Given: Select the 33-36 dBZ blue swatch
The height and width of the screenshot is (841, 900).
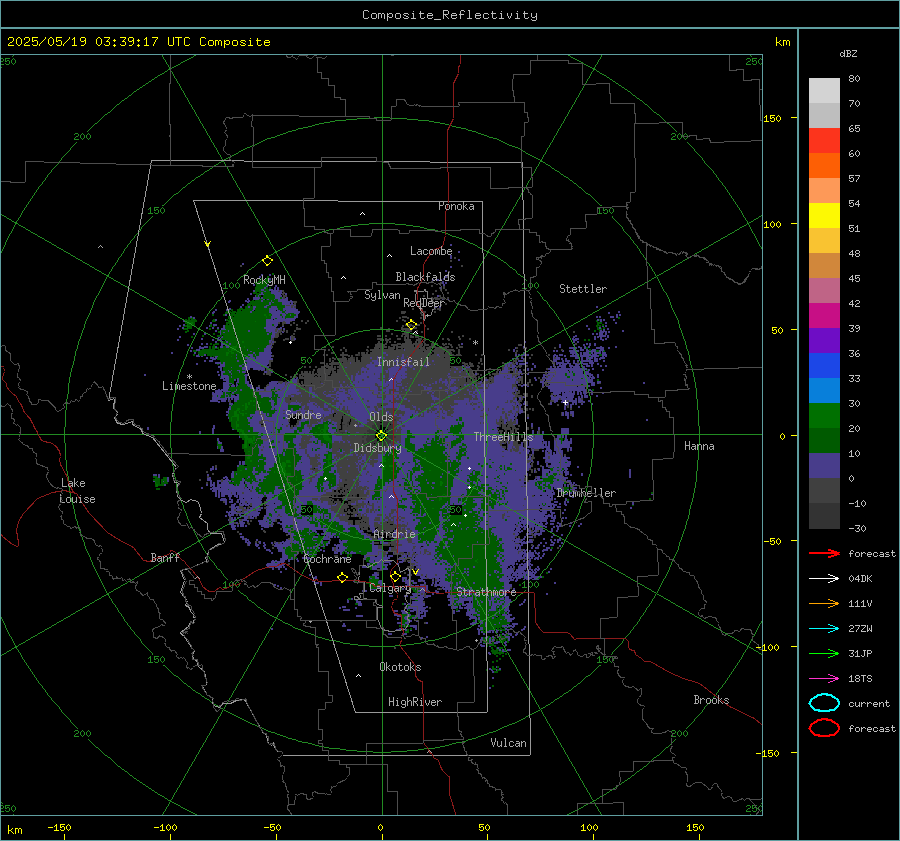Looking at the screenshot, I should point(824,366).
